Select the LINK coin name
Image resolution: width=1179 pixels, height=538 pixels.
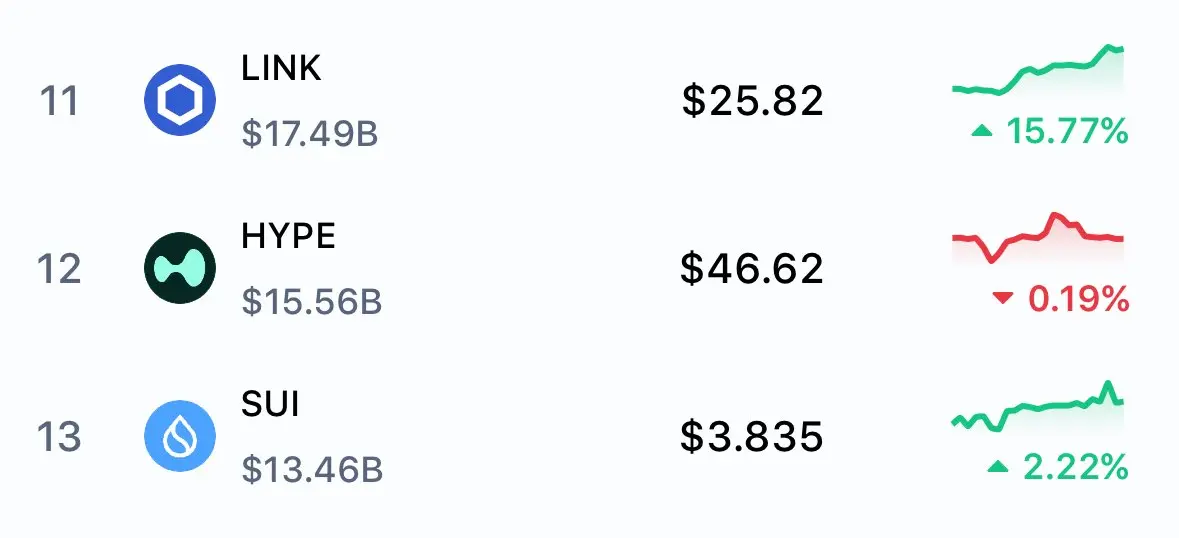pyautogui.click(x=281, y=68)
